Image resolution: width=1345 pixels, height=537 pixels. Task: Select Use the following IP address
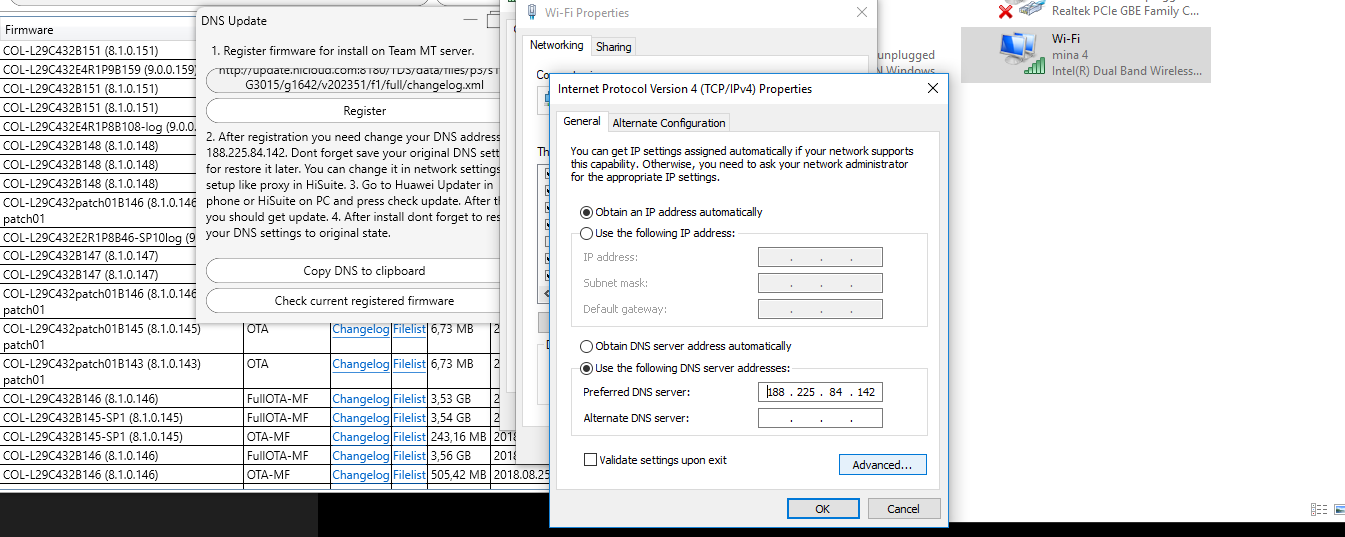point(586,233)
